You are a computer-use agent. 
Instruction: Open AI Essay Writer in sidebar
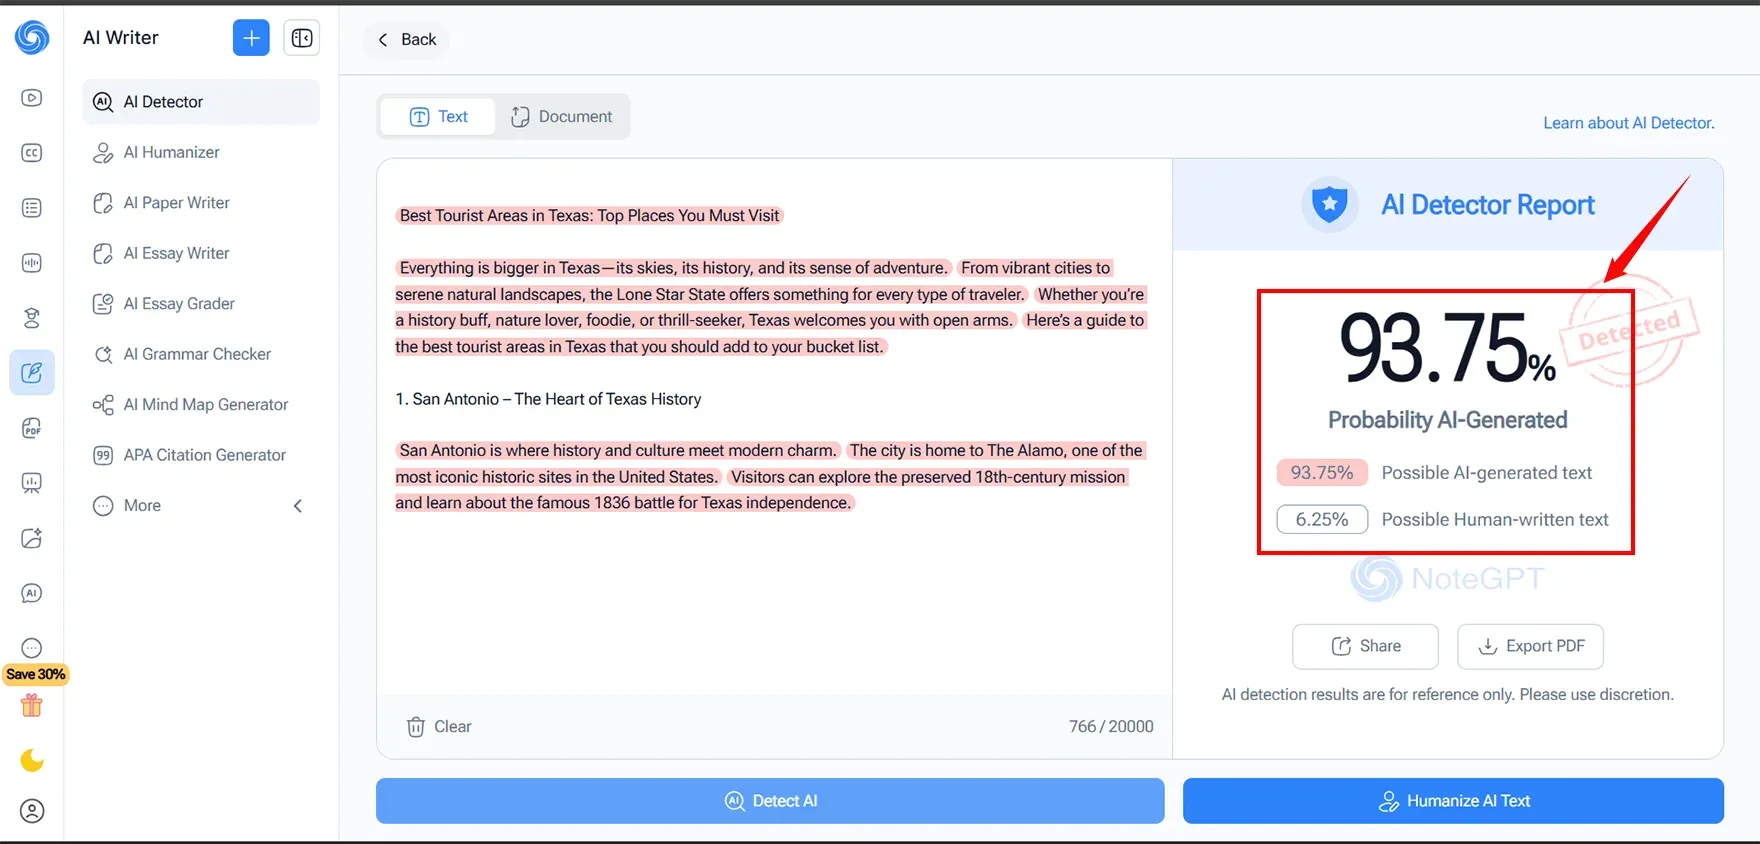201,253
